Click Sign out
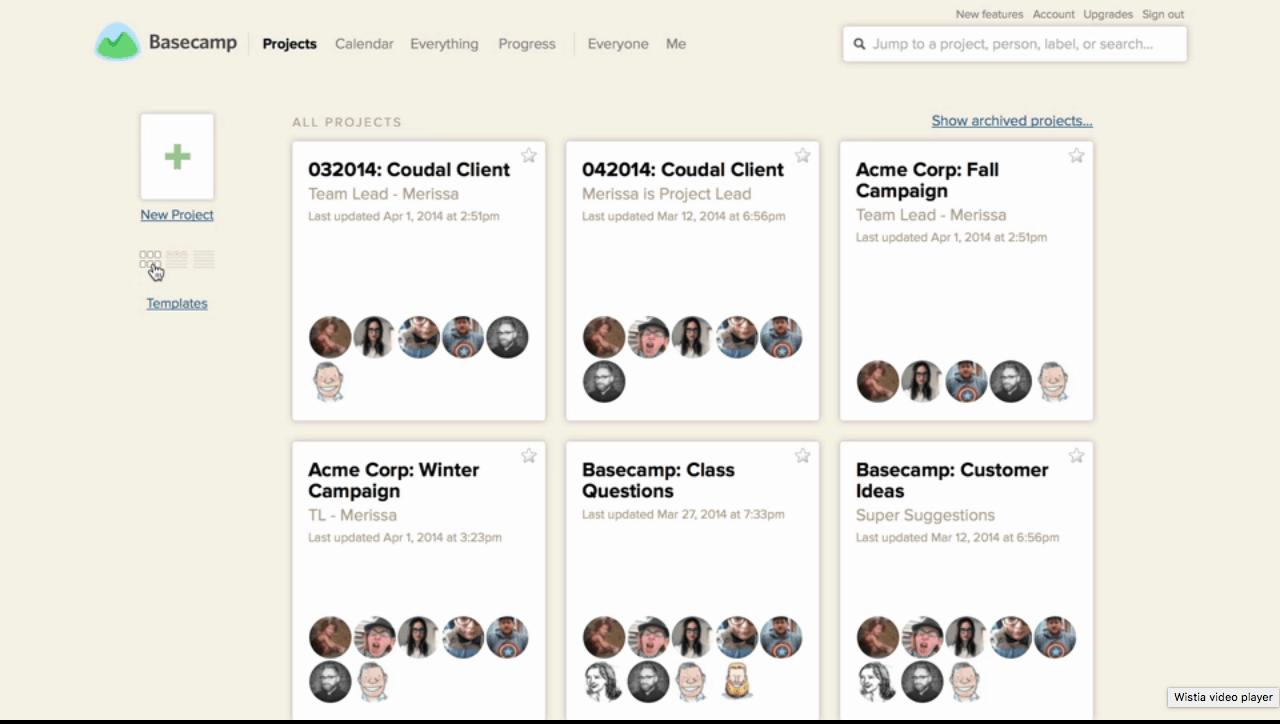This screenshot has width=1280, height=724. tap(1163, 15)
